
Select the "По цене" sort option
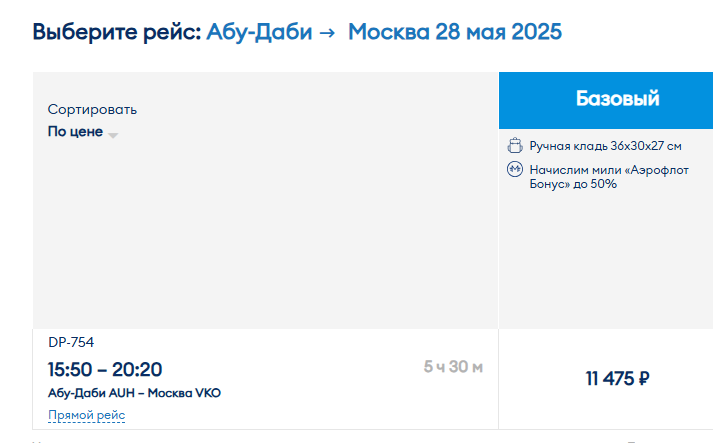click(75, 131)
